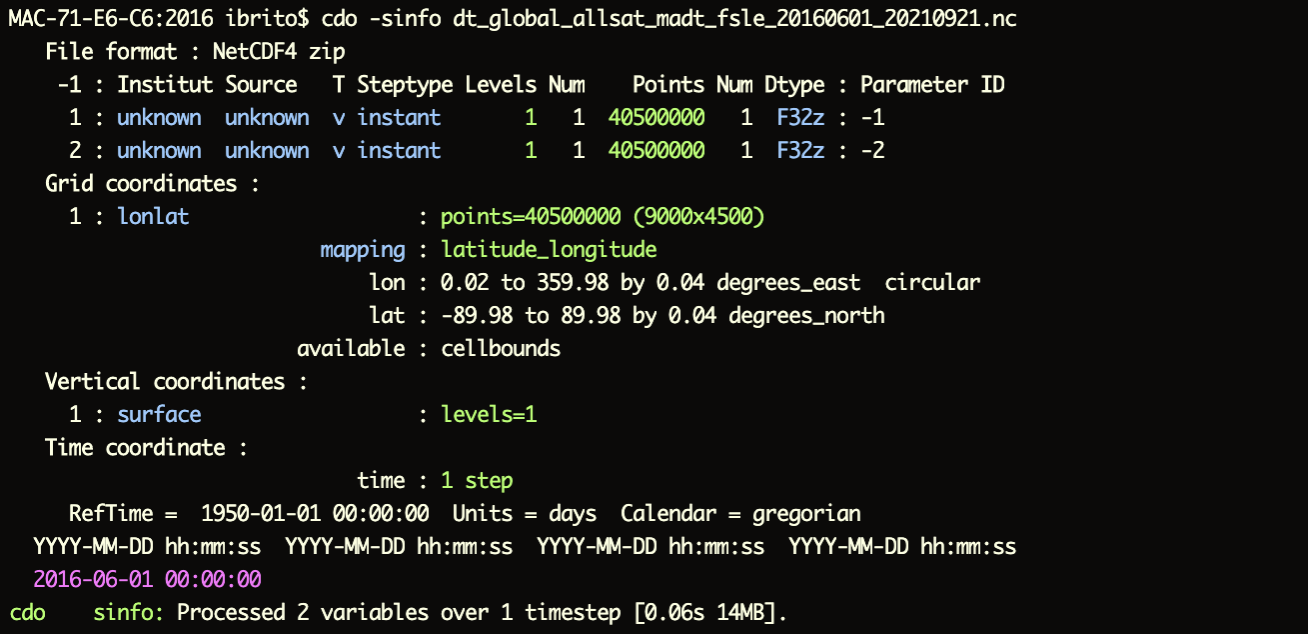
Task: Click the magenta timestamp "2016-06-01 00:00:00"
Action: [147, 580]
